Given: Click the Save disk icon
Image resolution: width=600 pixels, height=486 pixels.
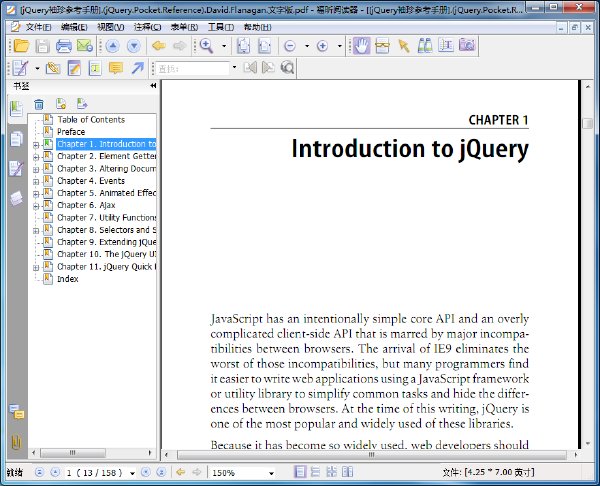Looking at the screenshot, I should (42, 46).
